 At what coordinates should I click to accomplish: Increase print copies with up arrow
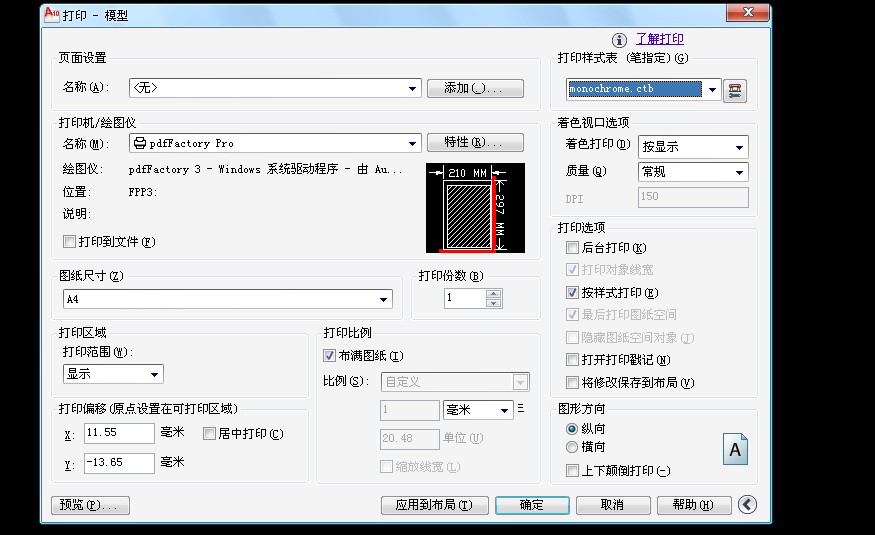click(492, 294)
